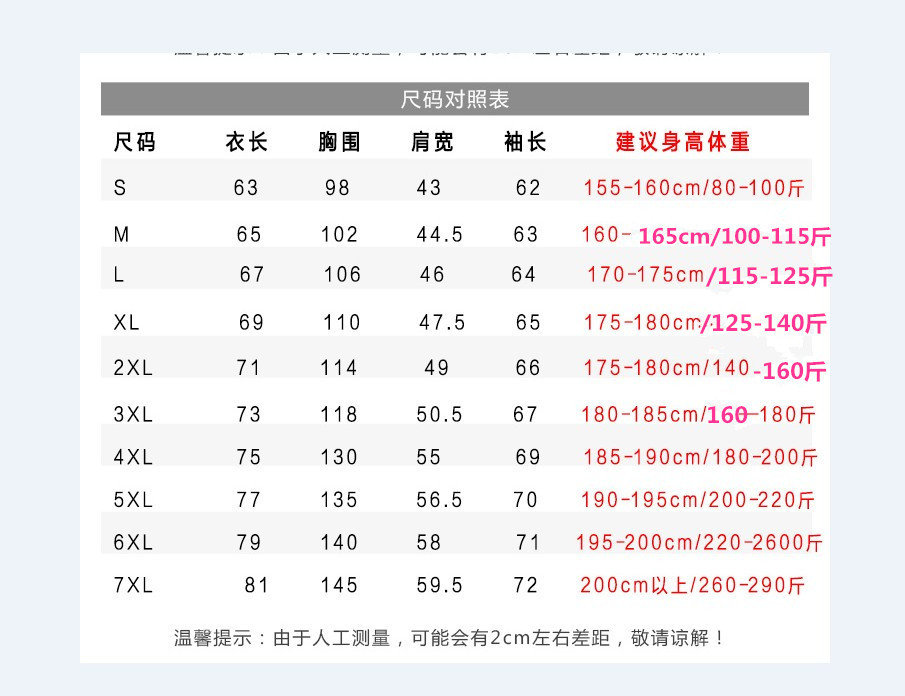
Task: Select size XL row label
Action: pos(122,321)
